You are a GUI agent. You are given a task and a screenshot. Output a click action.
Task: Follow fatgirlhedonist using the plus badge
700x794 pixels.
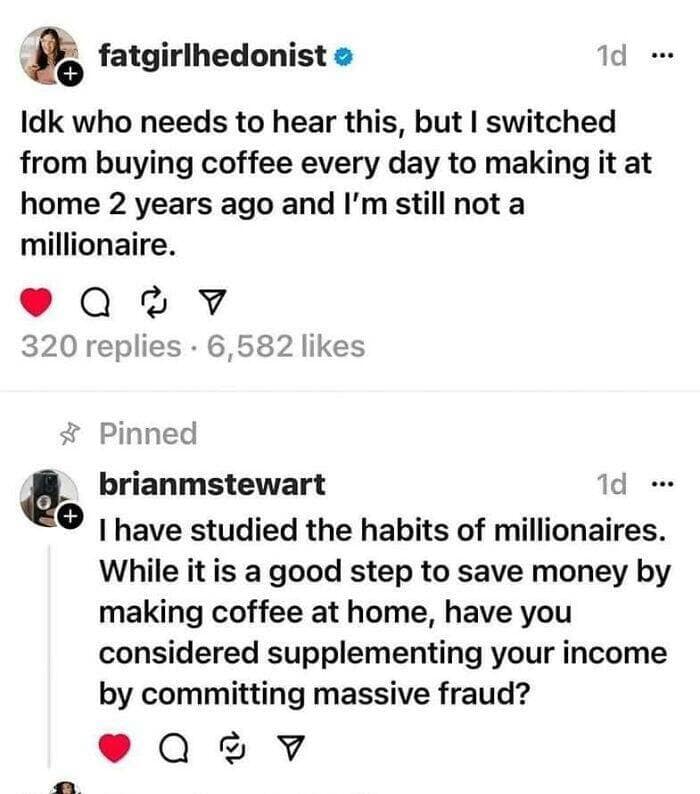(x=70, y=74)
